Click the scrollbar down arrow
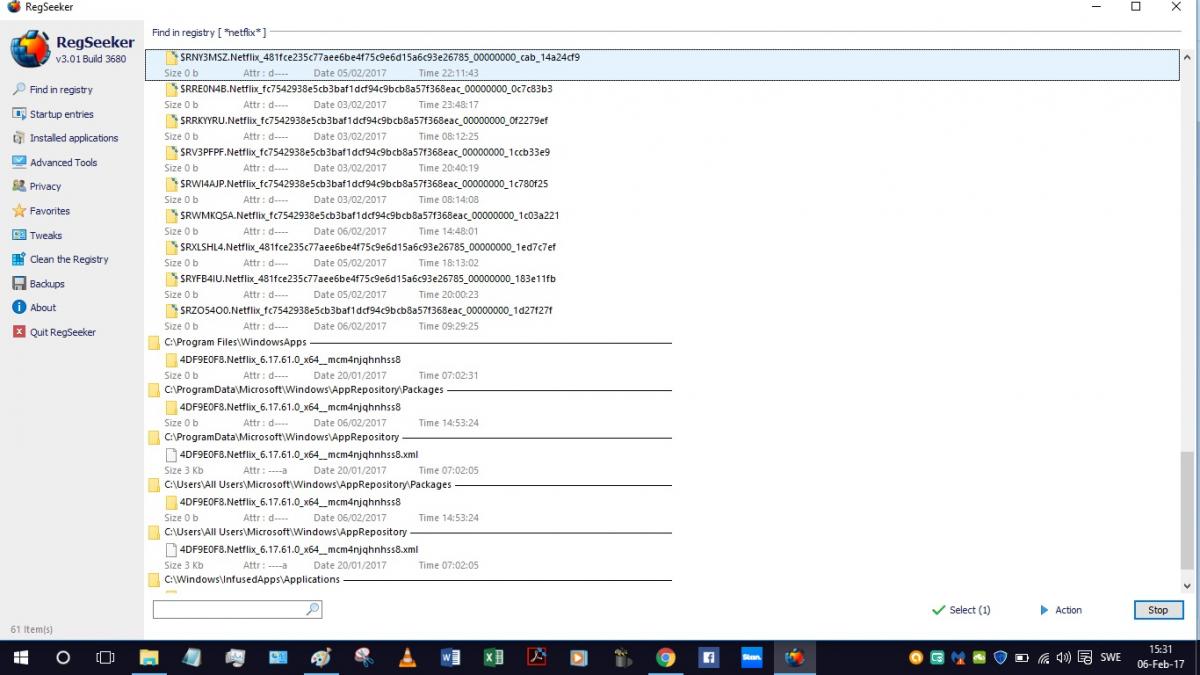Viewport: 1200px width, 675px height. pos(1187,586)
